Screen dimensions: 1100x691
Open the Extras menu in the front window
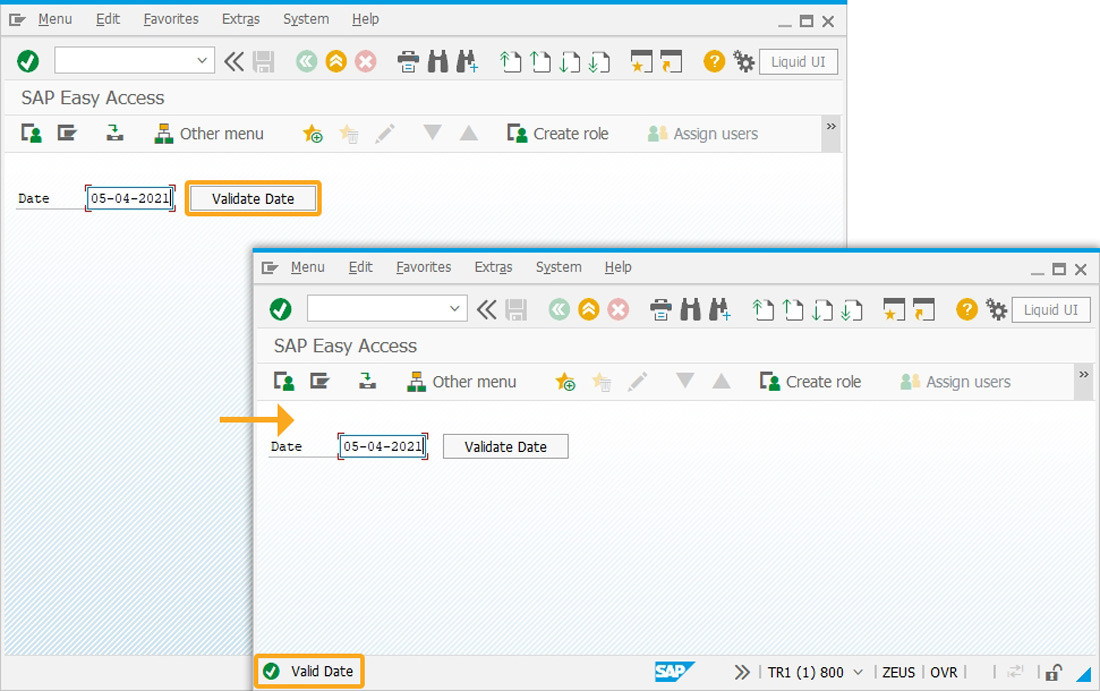click(493, 267)
